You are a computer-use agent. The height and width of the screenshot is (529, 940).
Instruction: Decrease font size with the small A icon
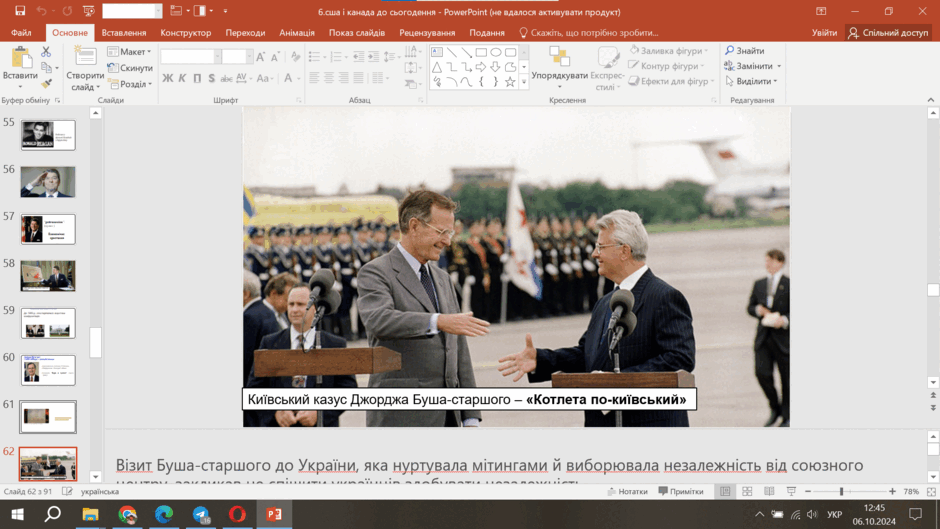click(x=275, y=57)
